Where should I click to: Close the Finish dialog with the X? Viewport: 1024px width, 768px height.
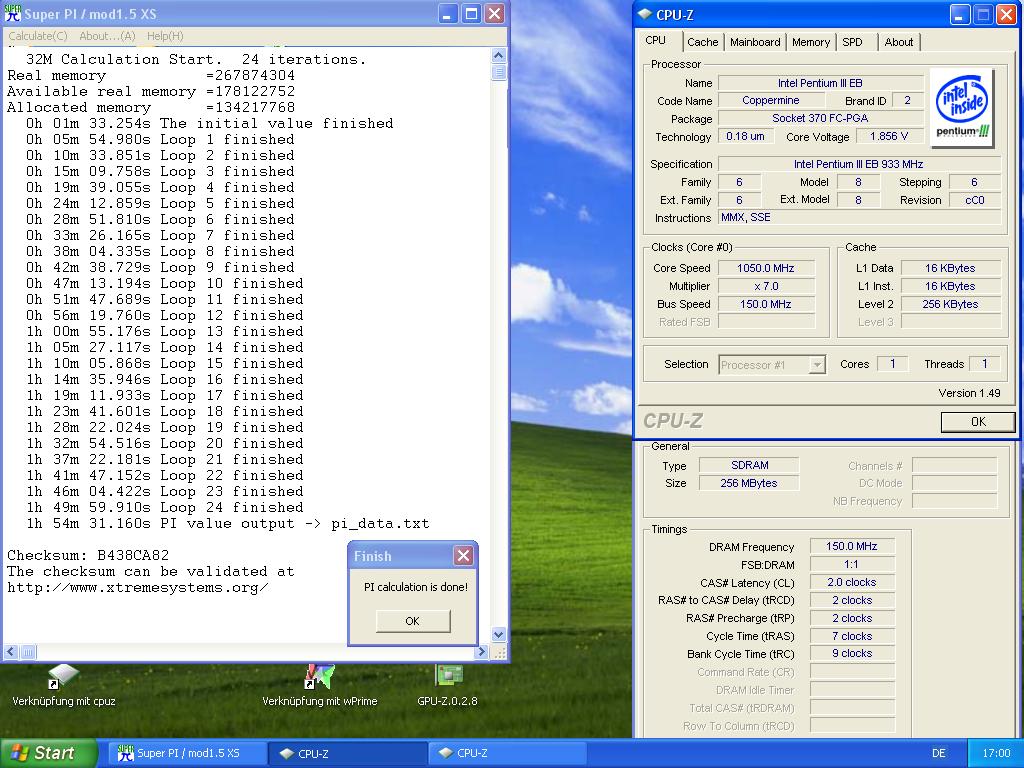point(463,556)
